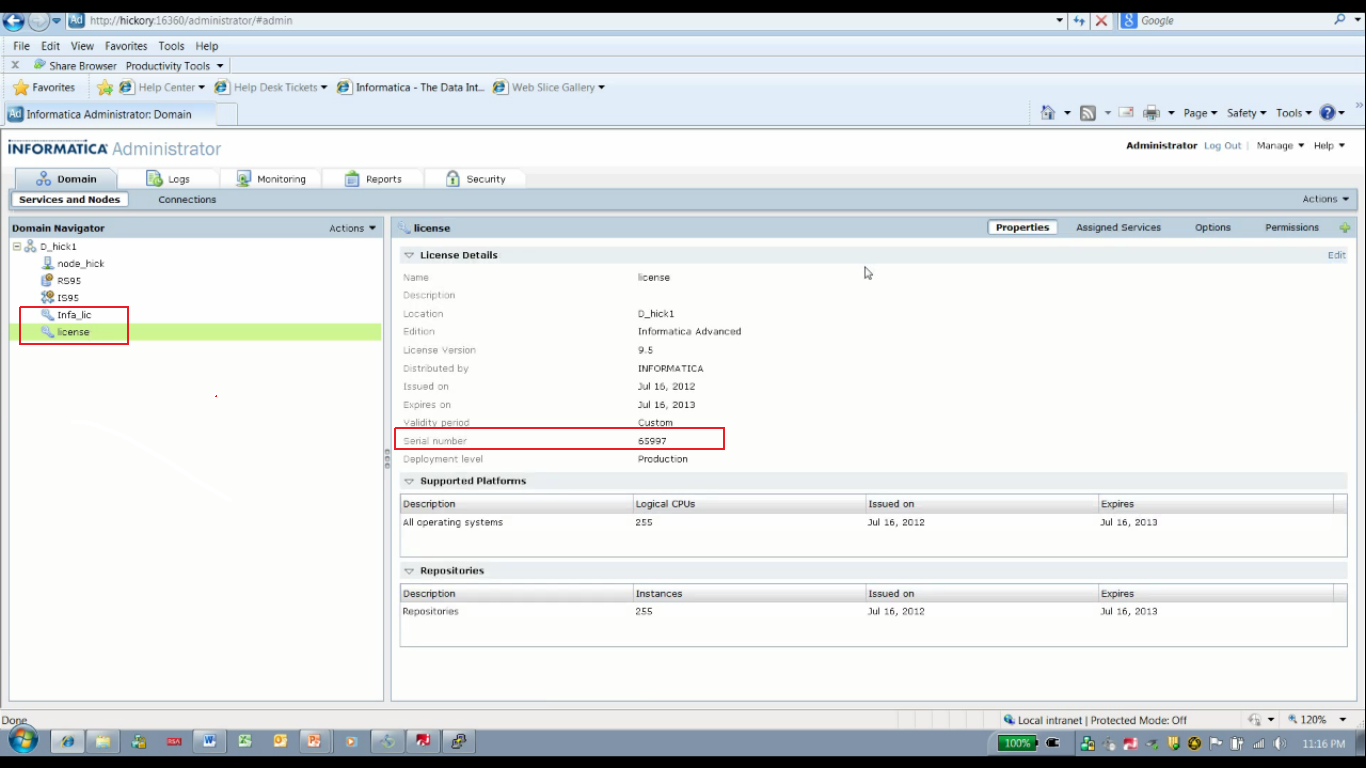Open the Informatica - The Data Int... favorite

click(411, 87)
